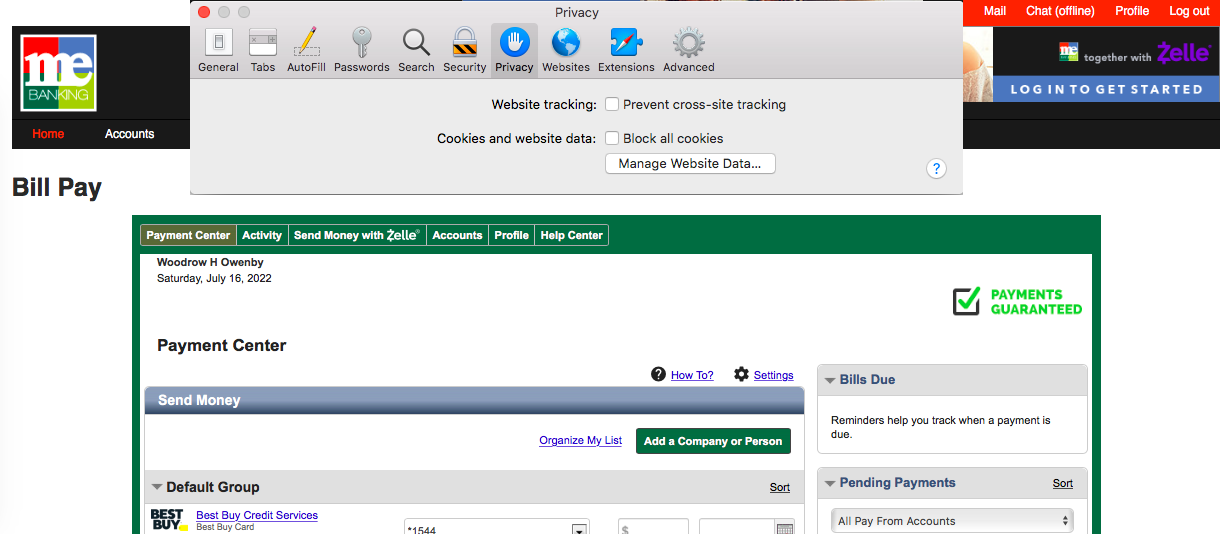Open Websites preferences pane
Image resolution: width=1230 pixels, height=534 pixels.
(x=566, y=50)
